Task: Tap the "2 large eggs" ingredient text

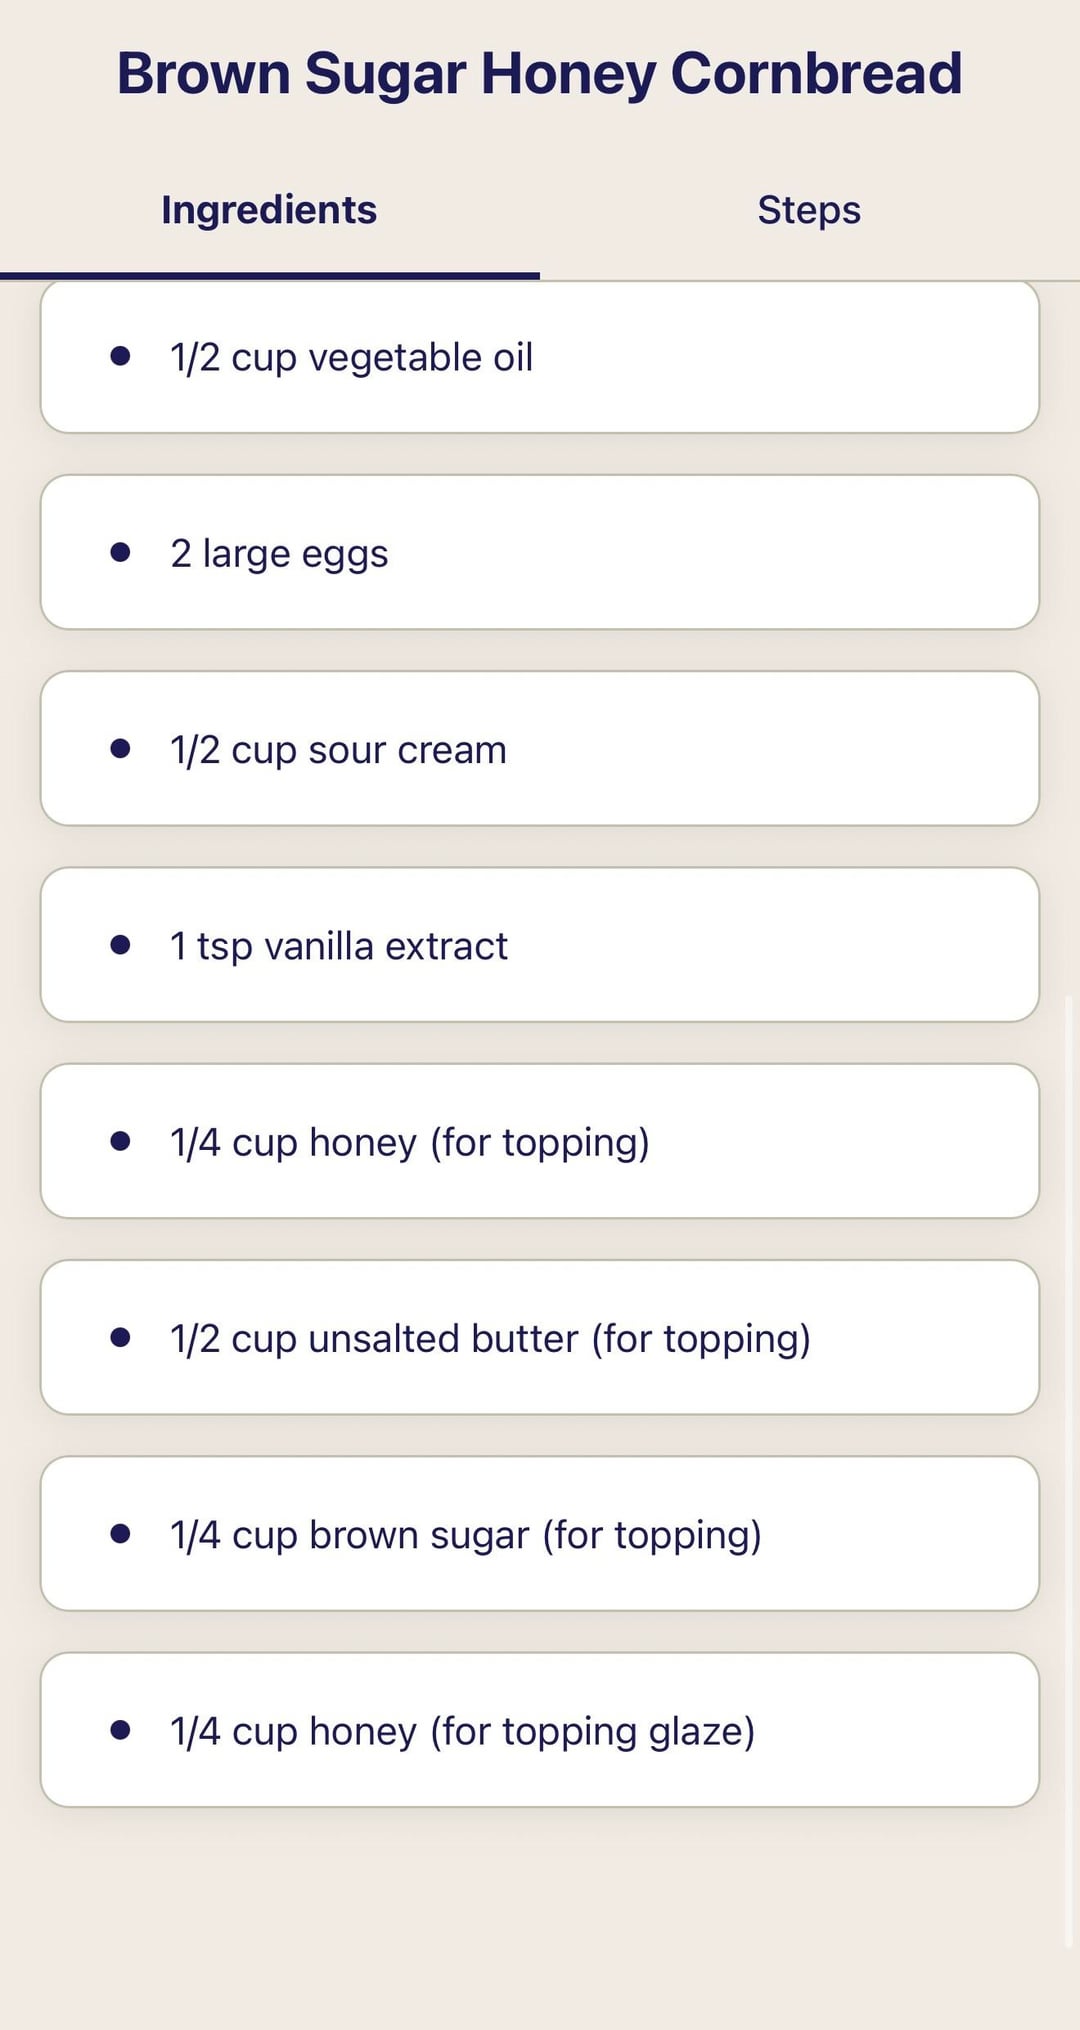Action: pos(279,553)
